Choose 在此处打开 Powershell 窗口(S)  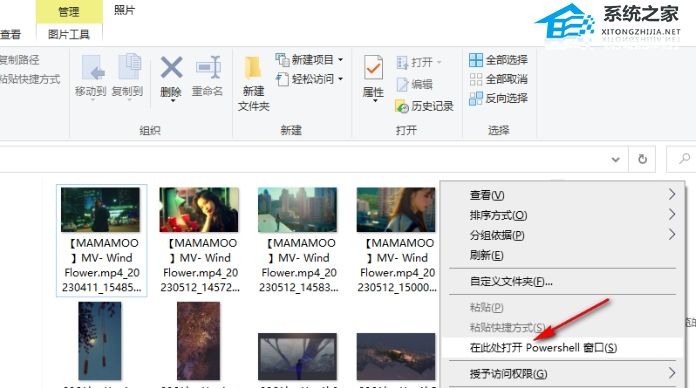point(562,348)
